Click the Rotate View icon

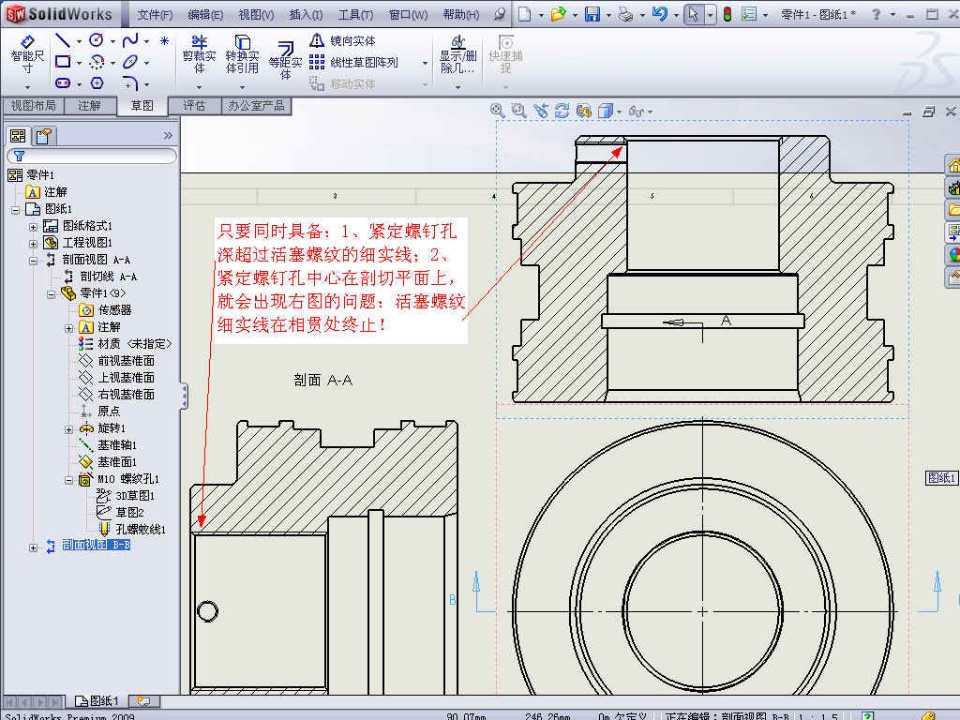(x=561, y=111)
